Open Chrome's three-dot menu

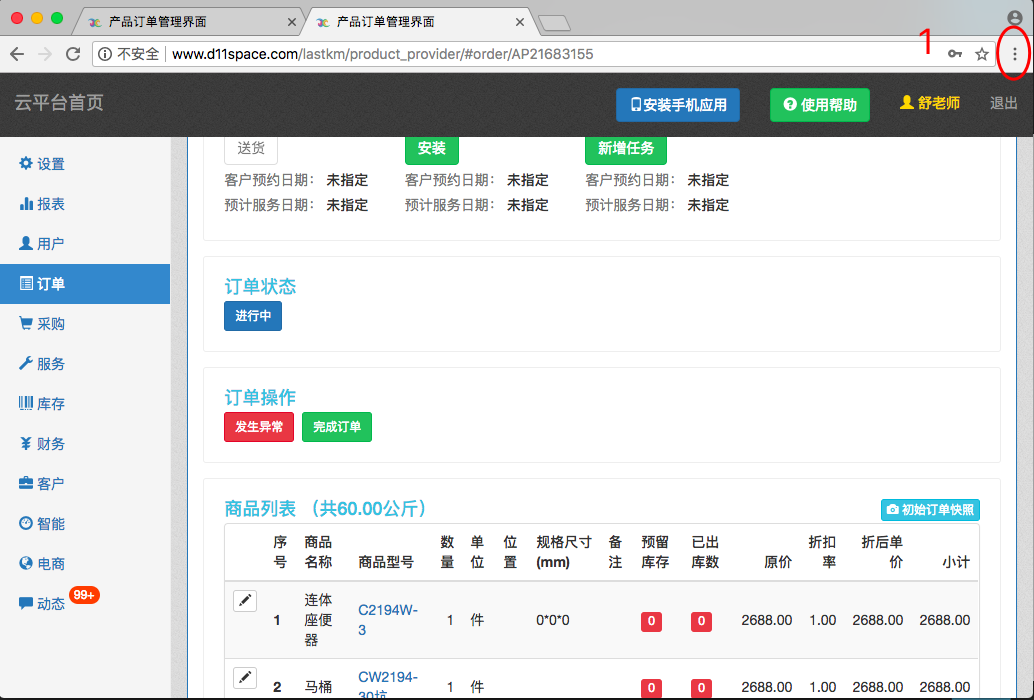click(x=1014, y=54)
